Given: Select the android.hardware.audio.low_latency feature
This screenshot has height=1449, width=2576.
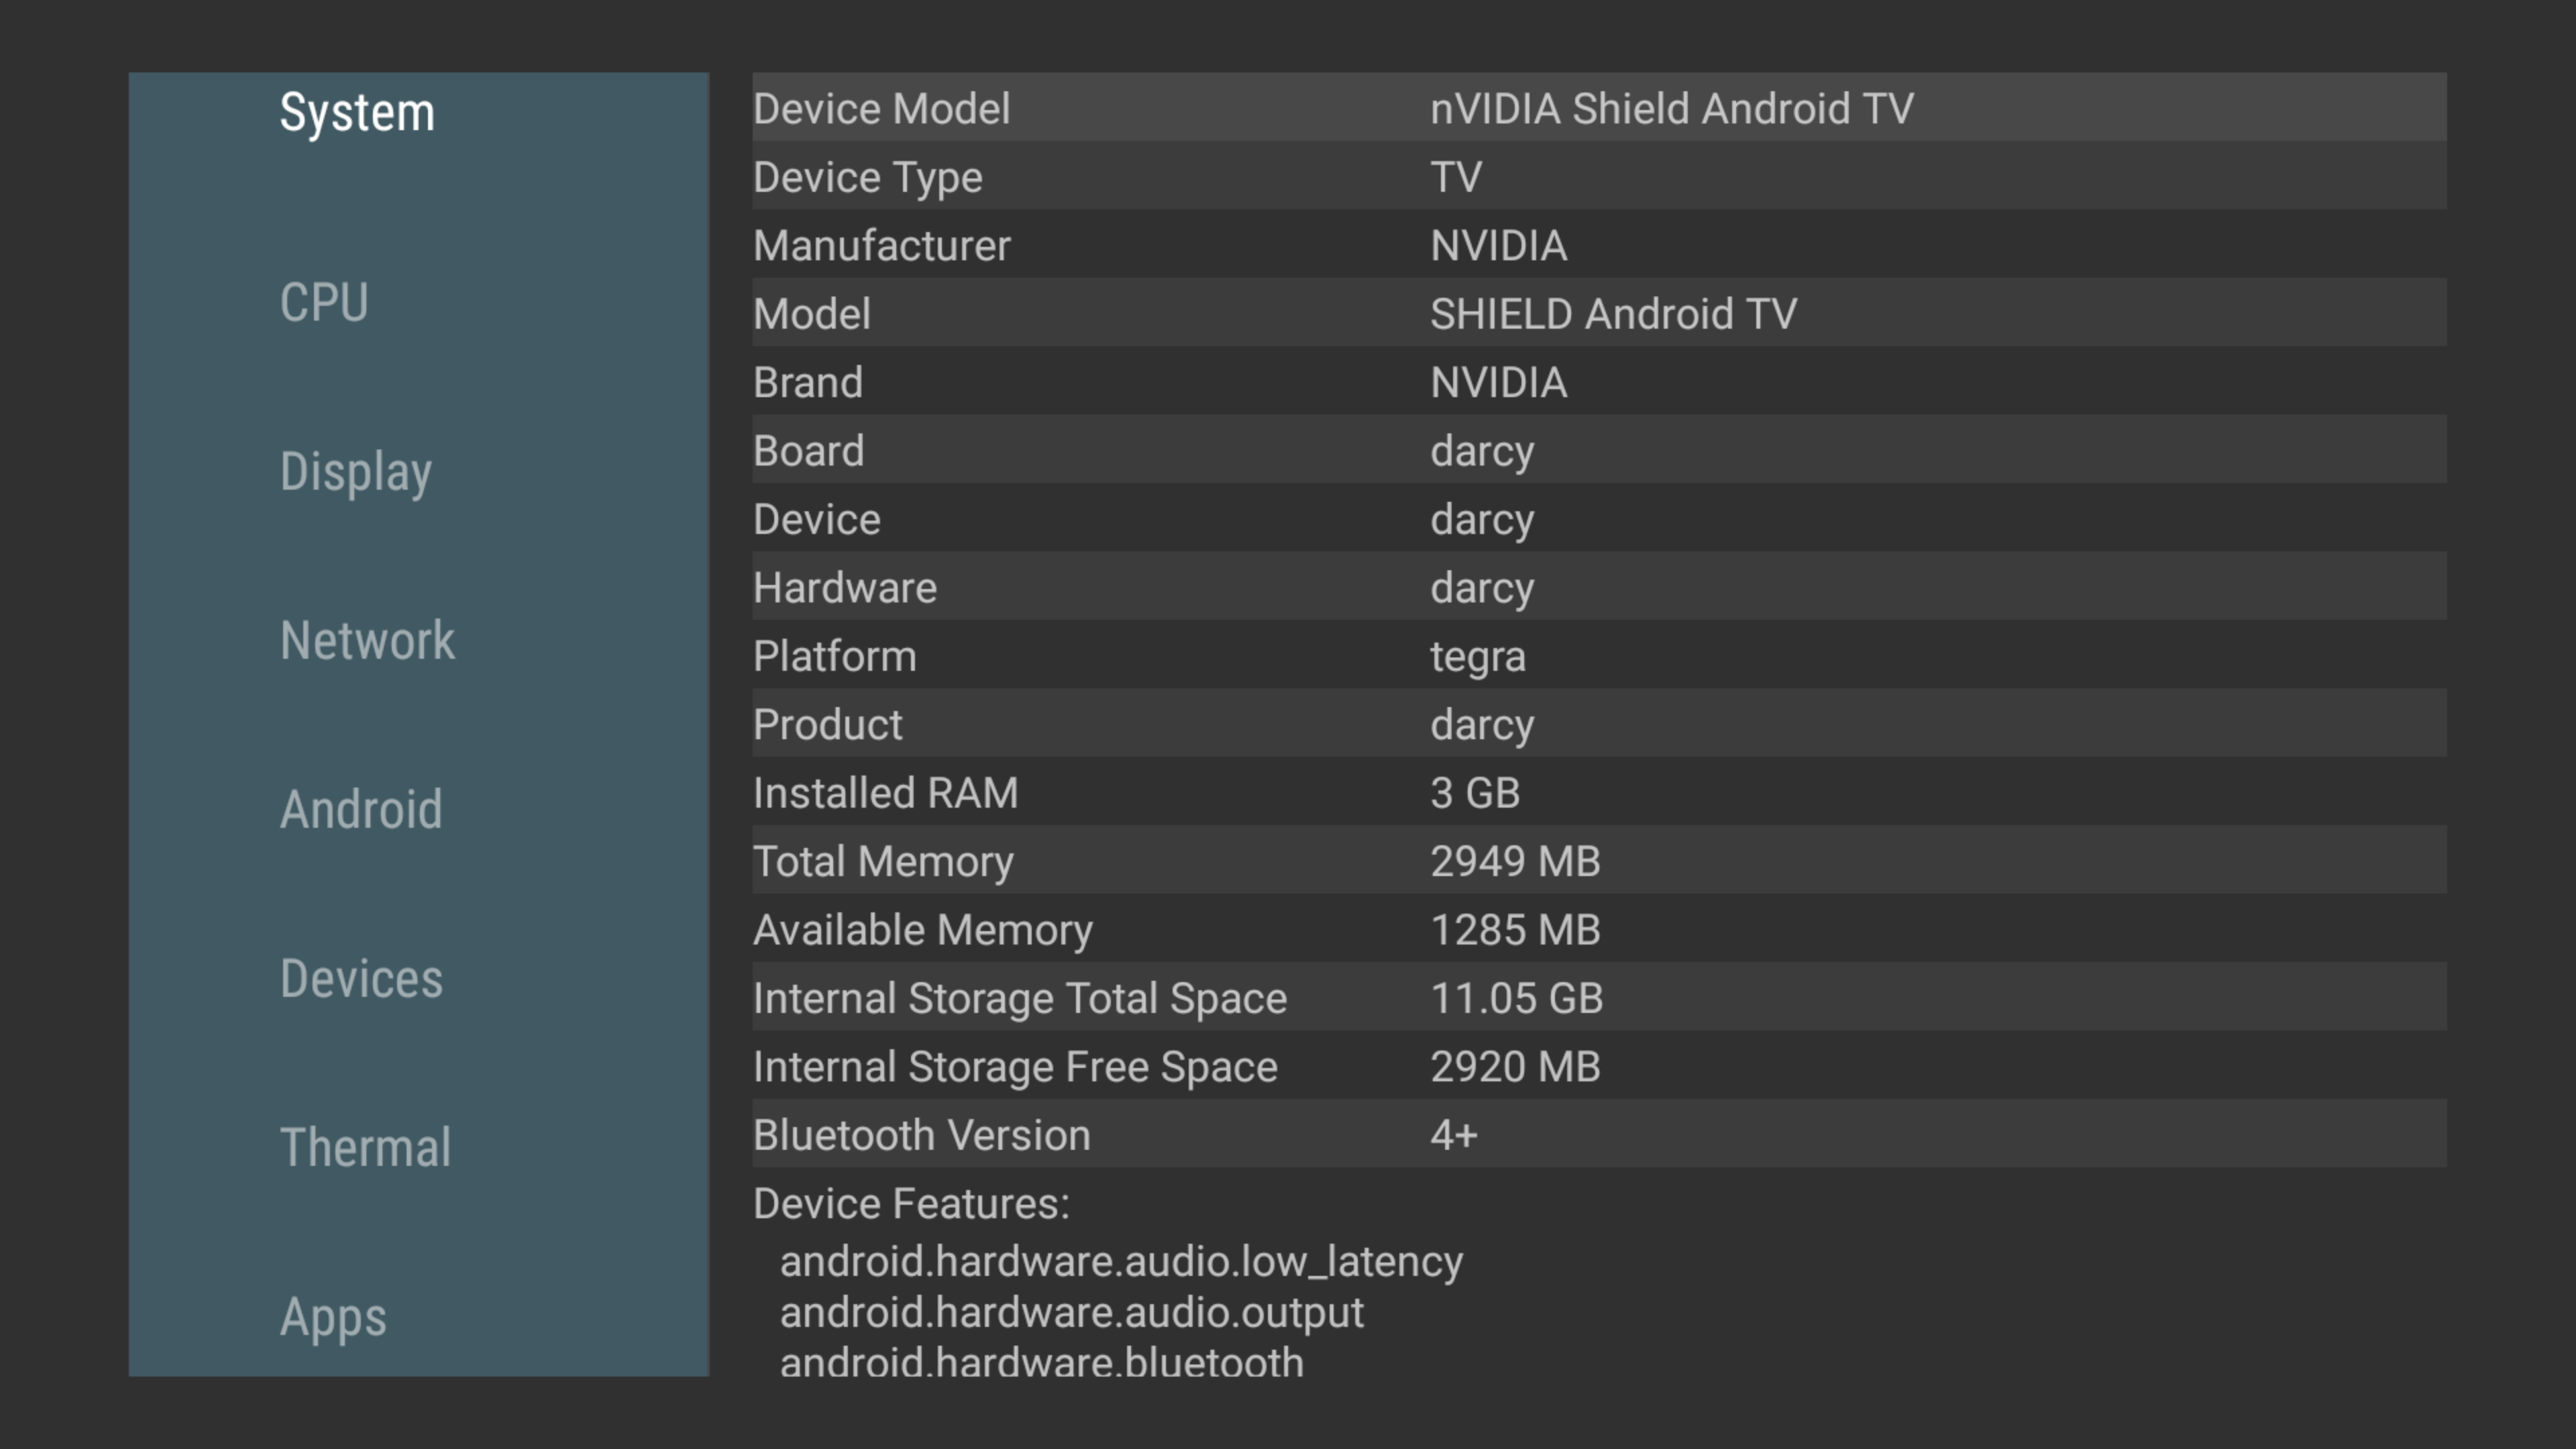Looking at the screenshot, I should (1121, 1262).
